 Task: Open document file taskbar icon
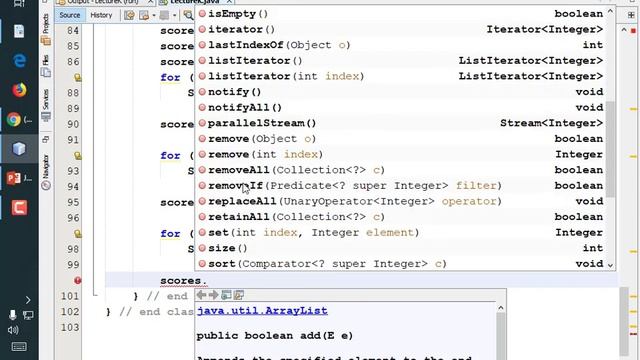pos(19,31)
